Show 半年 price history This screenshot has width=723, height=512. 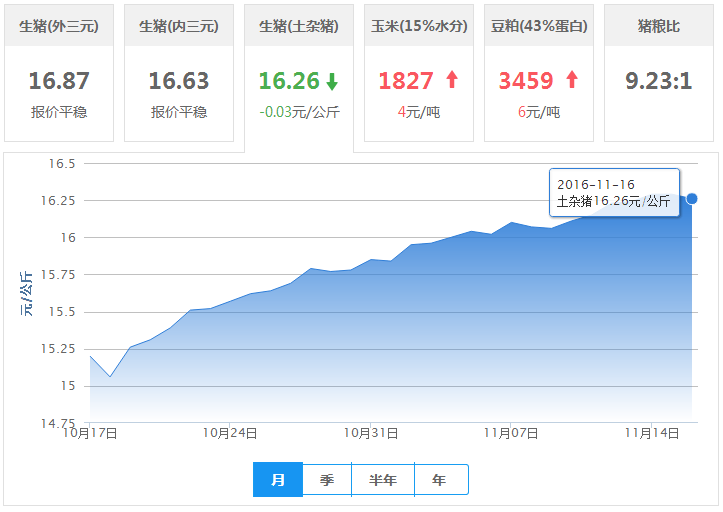click(x=383, y=480)
